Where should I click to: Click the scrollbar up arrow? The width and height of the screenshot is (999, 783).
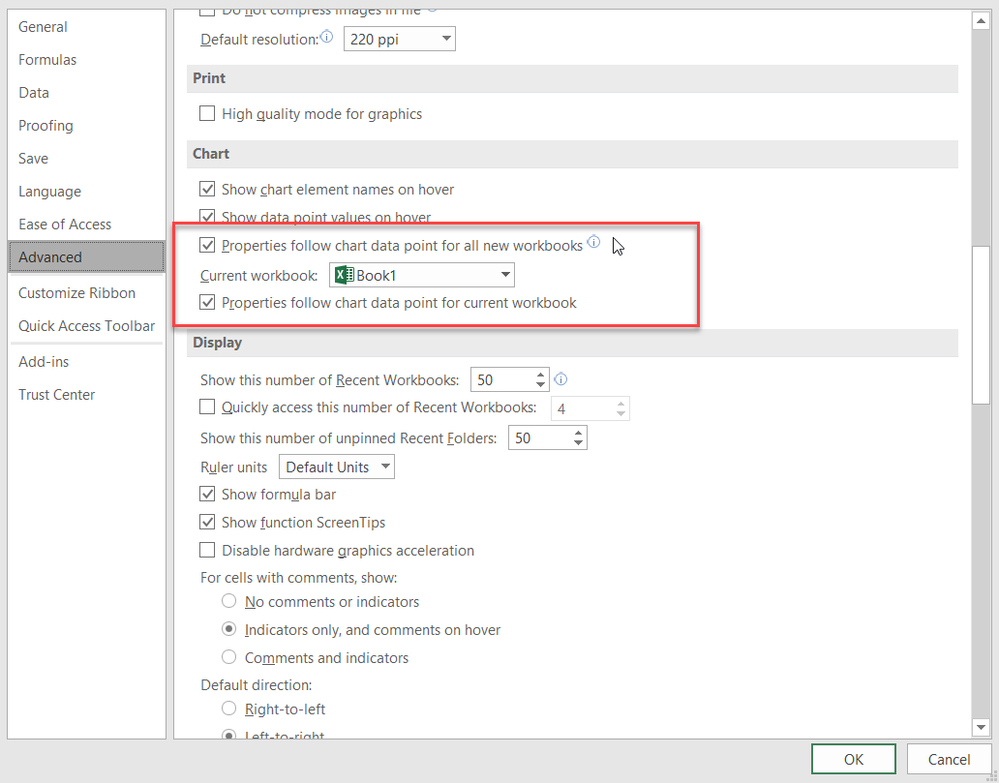click(981, 21)
